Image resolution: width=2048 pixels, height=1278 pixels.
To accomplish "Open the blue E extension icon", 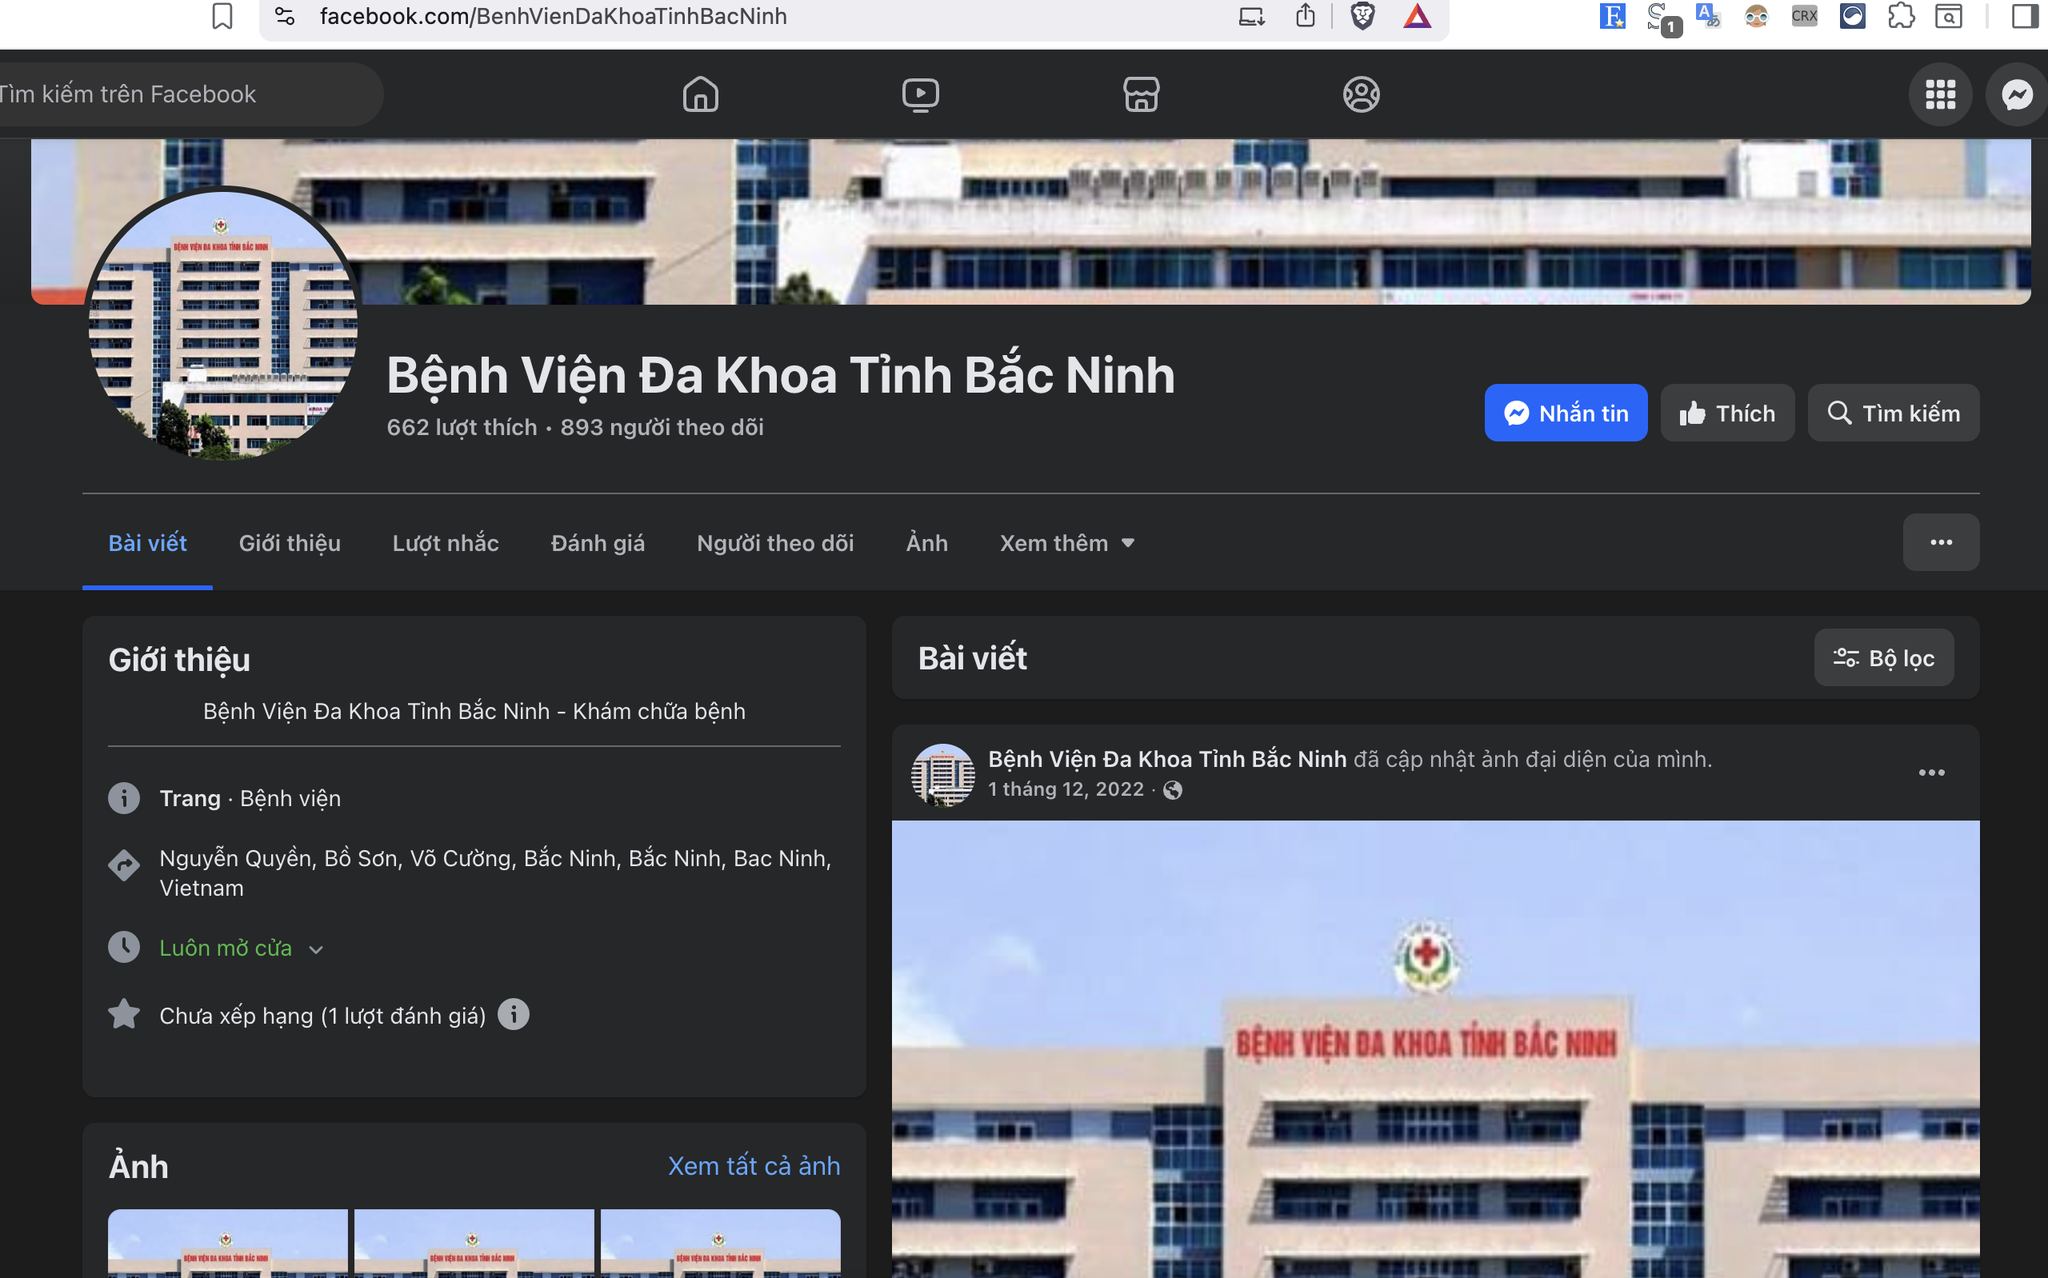I will coord(1612,16).
